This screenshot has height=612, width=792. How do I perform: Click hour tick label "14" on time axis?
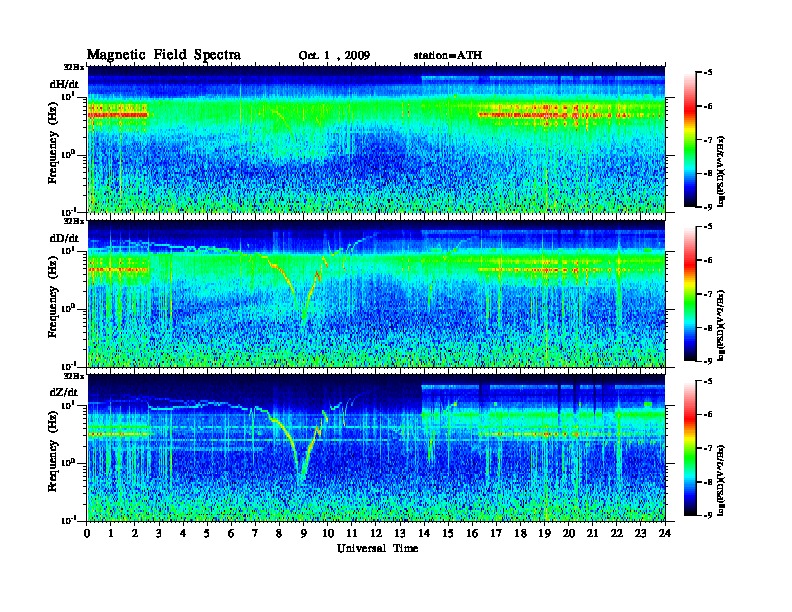pyautogui.click(x=424, y=534)
